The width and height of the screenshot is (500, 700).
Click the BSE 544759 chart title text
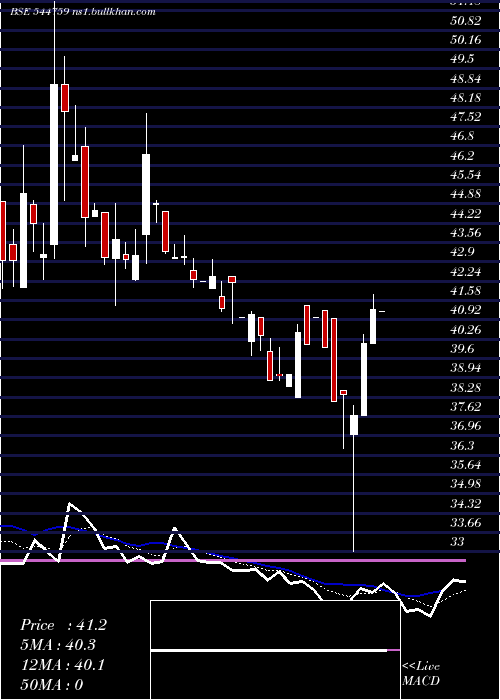83,12
